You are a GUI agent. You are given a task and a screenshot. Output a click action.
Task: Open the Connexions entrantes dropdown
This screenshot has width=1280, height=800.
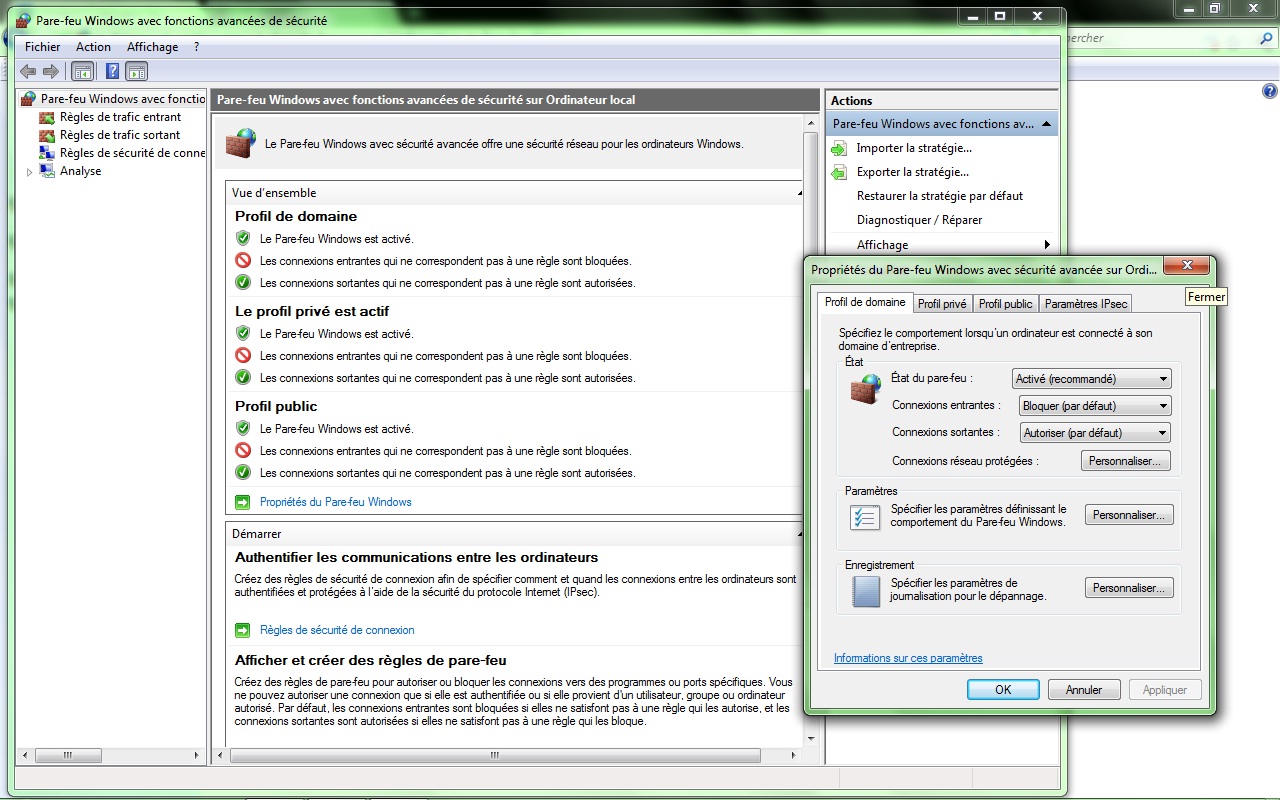(x=1095, y=406)
